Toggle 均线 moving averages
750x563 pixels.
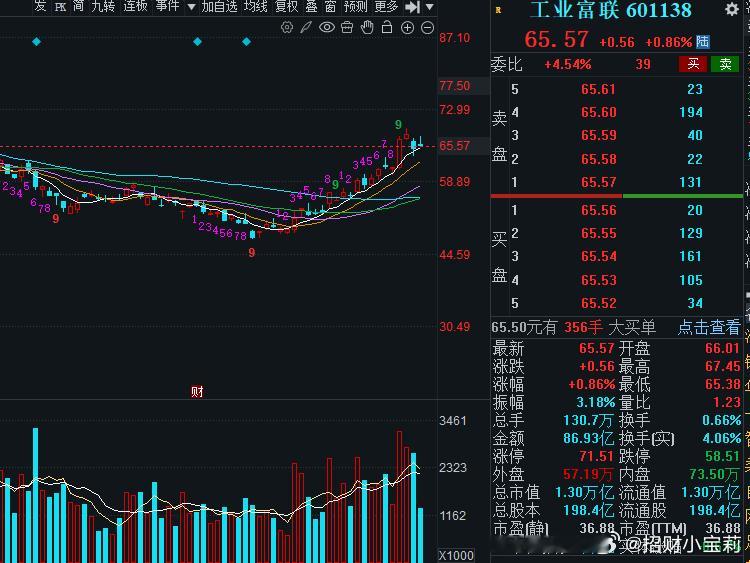coord(255,6)
